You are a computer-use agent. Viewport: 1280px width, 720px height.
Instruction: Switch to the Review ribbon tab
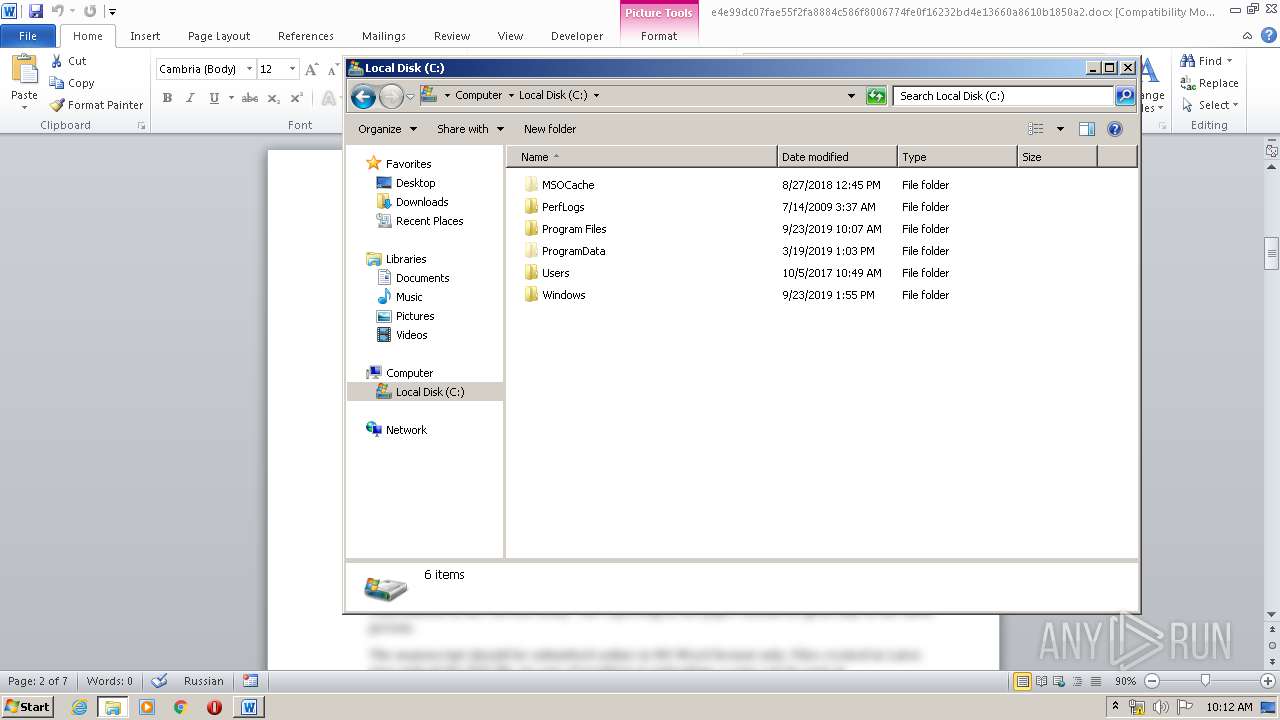tap(452, 36)
